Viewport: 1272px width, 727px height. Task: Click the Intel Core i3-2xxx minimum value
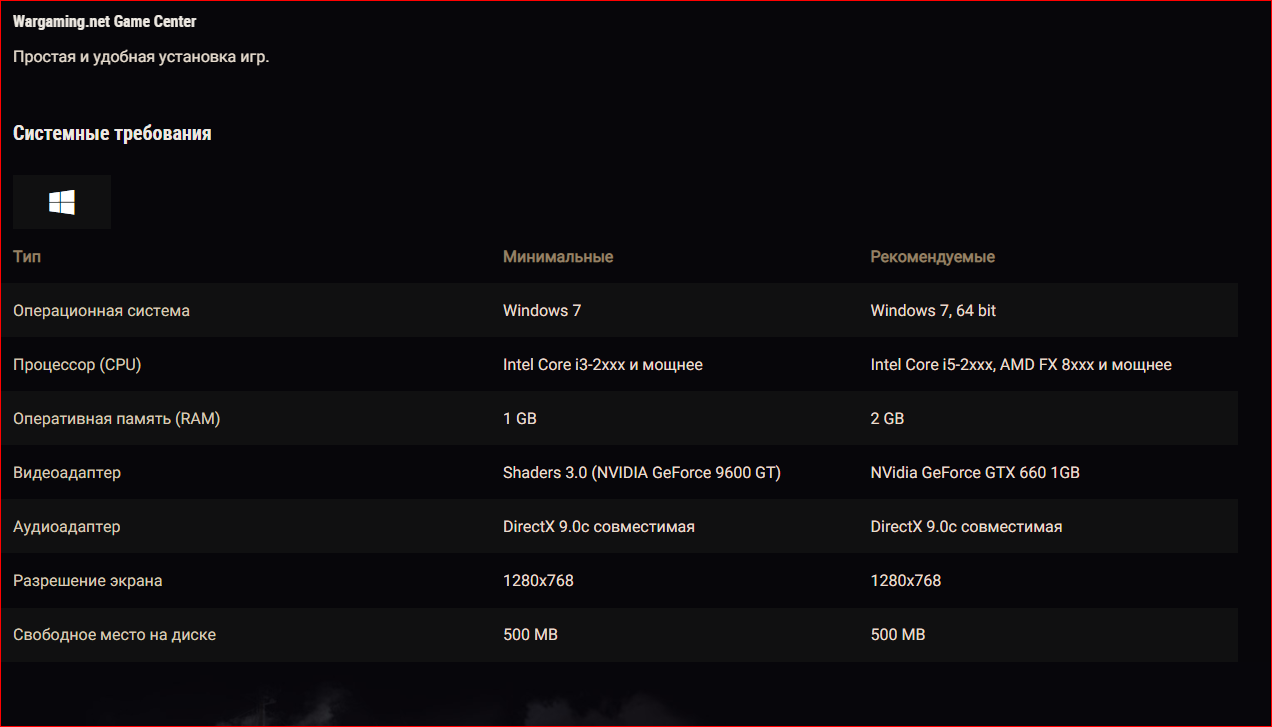[603, 365]
